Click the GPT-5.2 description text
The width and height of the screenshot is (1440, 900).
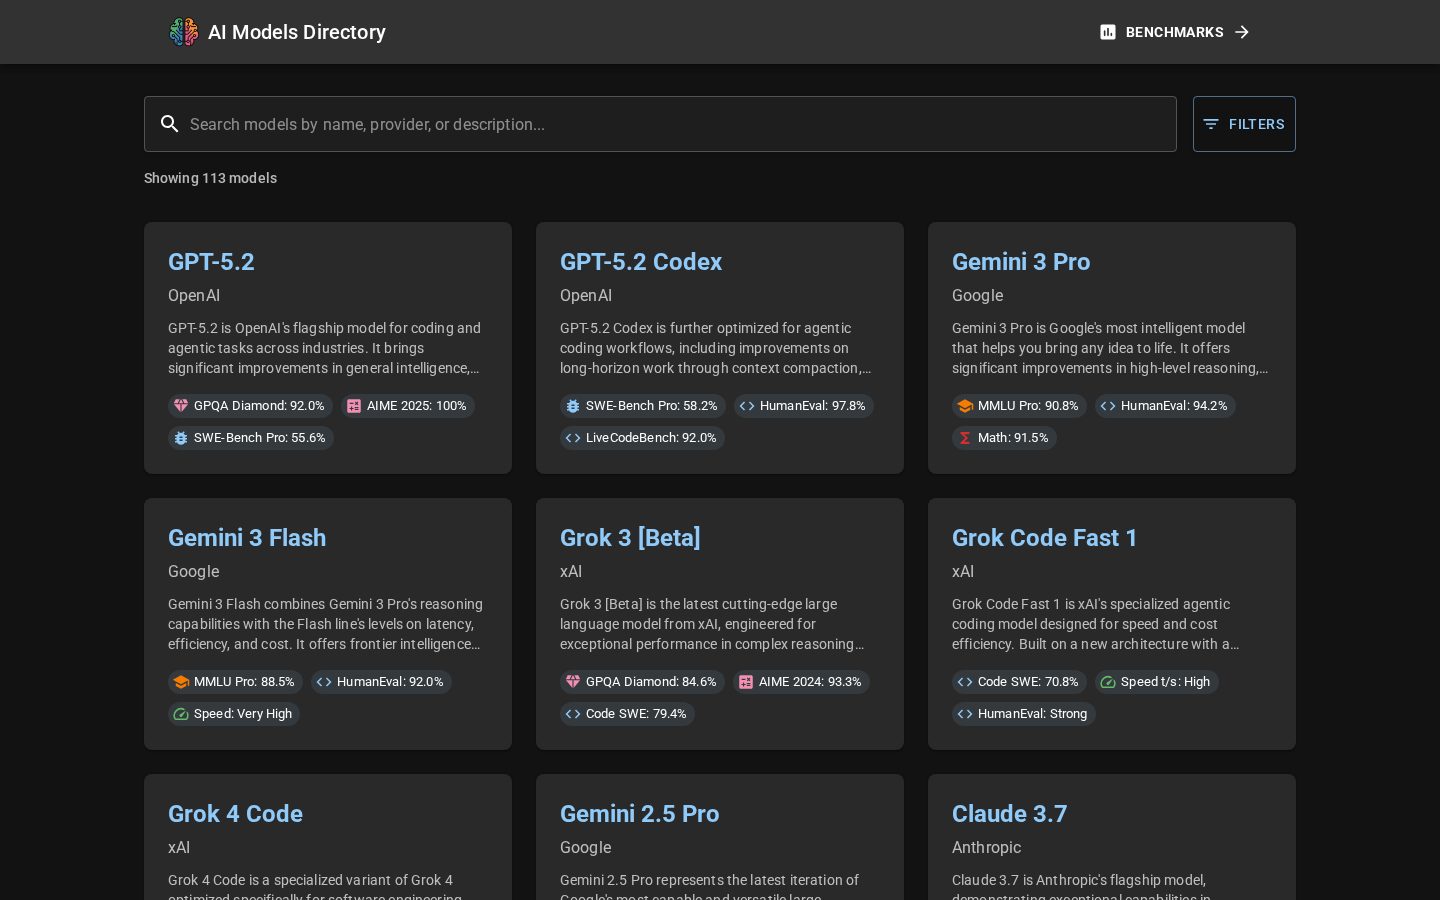coord(326,348)
